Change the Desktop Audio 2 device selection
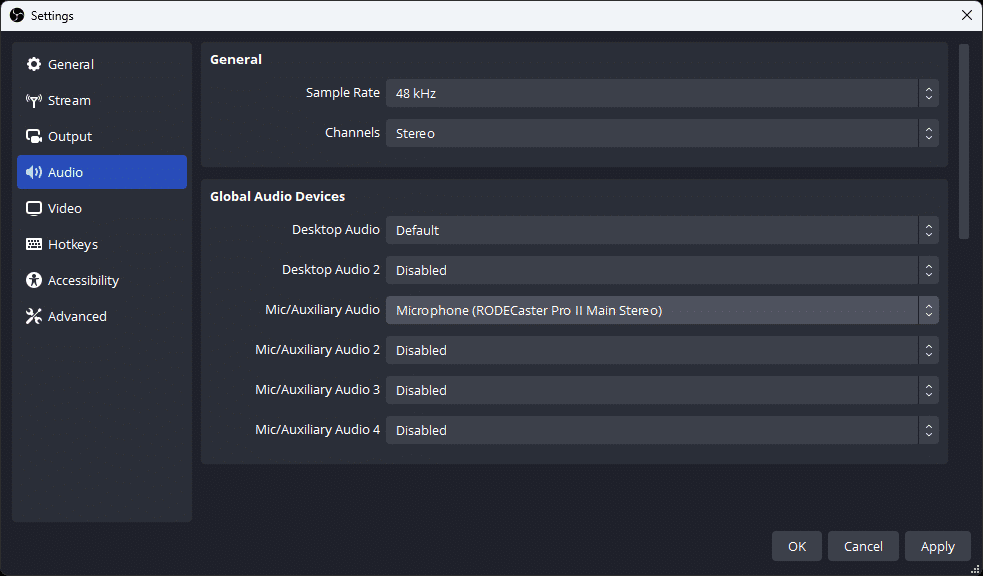This screenshot has width=983, height=576. (661, 270)
